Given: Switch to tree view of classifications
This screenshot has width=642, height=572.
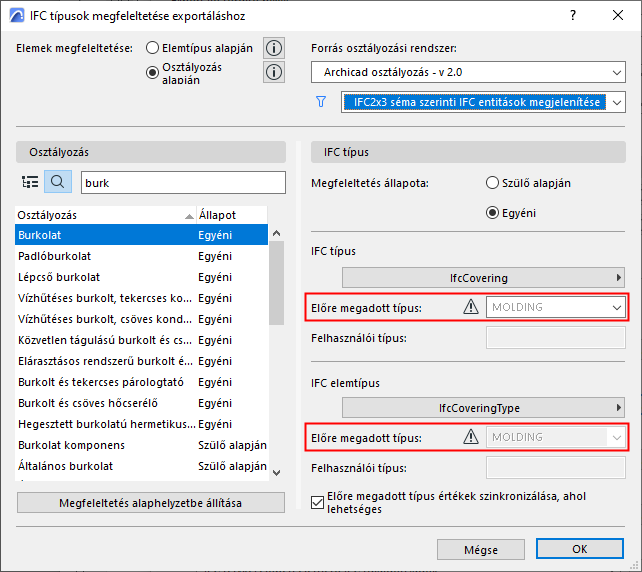Looking at the screenshot, I should tap(30, 182).
